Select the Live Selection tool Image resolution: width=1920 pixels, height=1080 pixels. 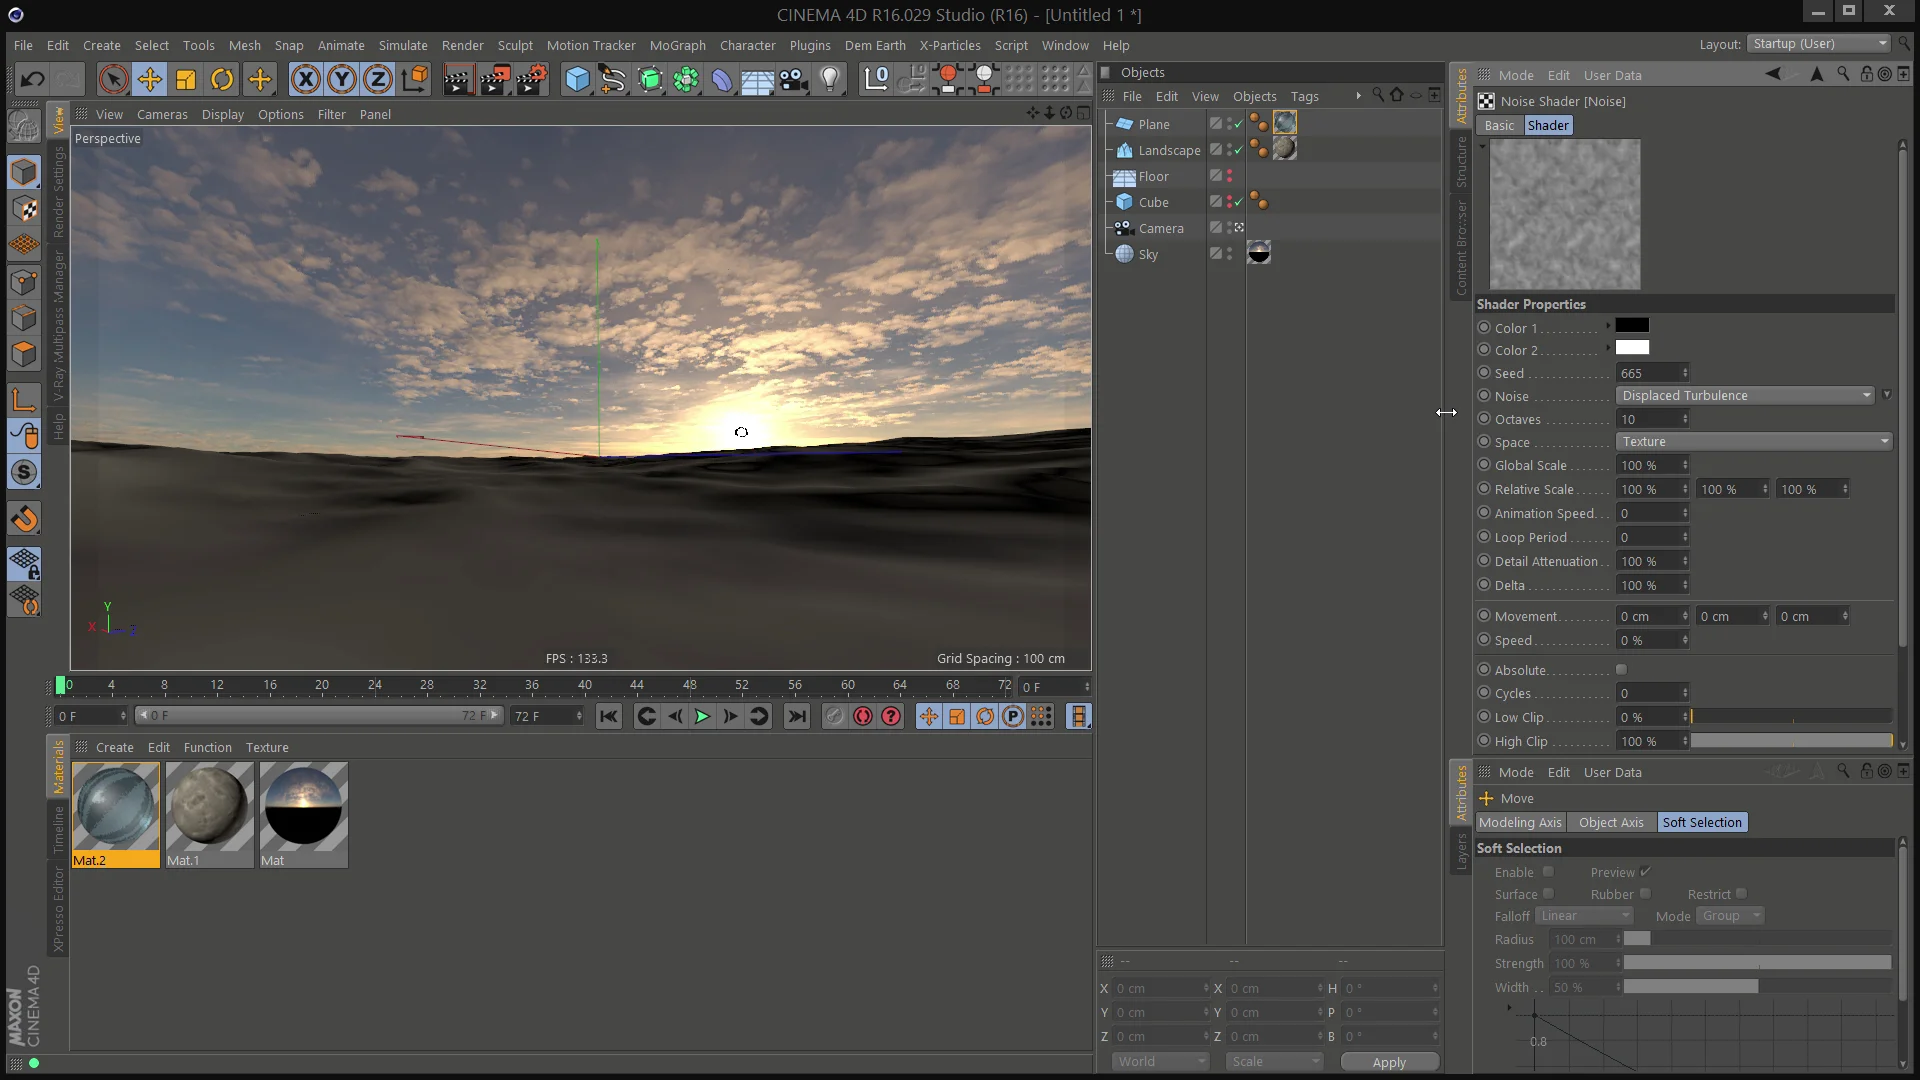coord(113,79)
